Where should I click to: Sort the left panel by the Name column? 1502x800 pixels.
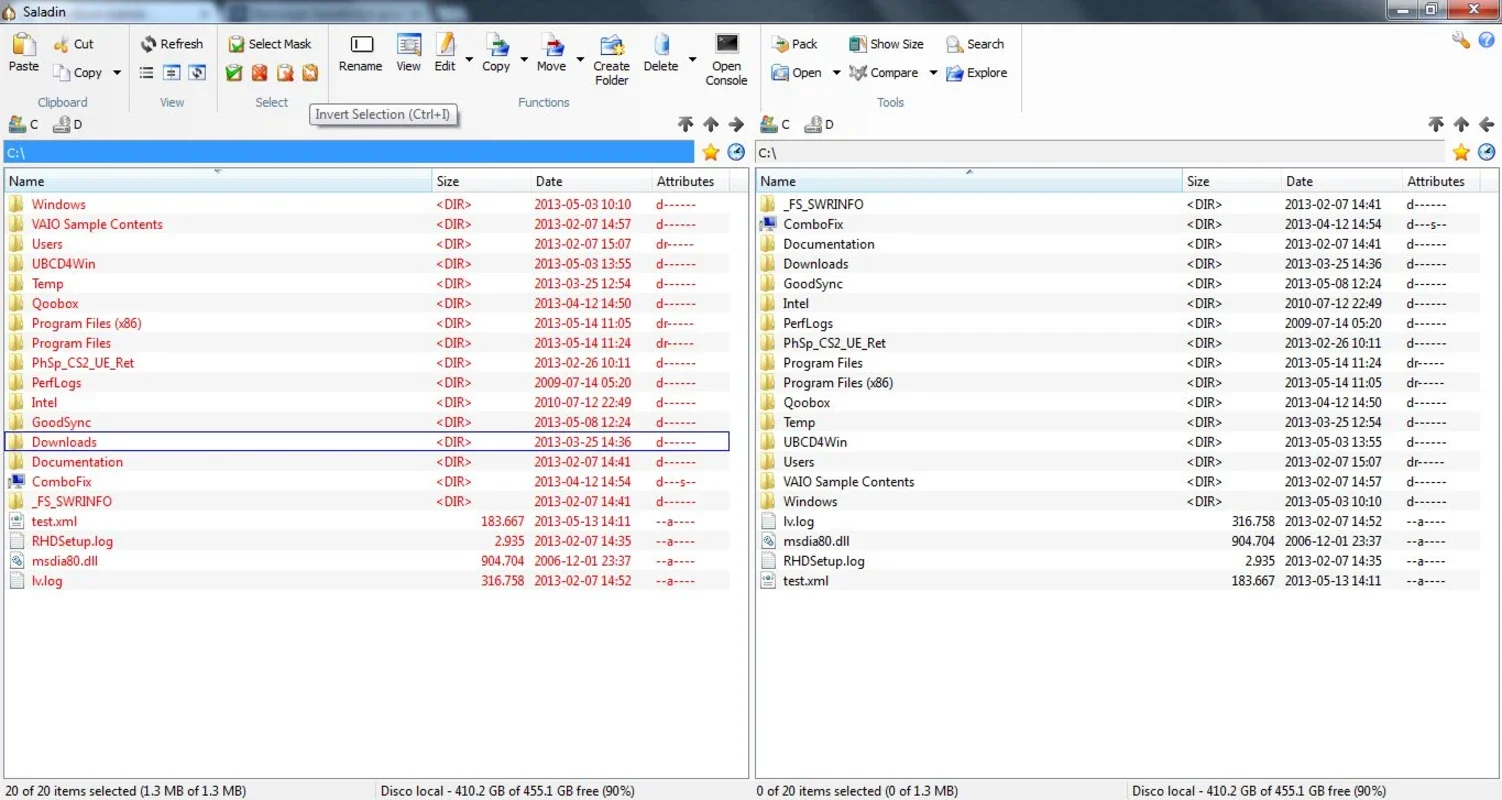click(x=218, y=181)
